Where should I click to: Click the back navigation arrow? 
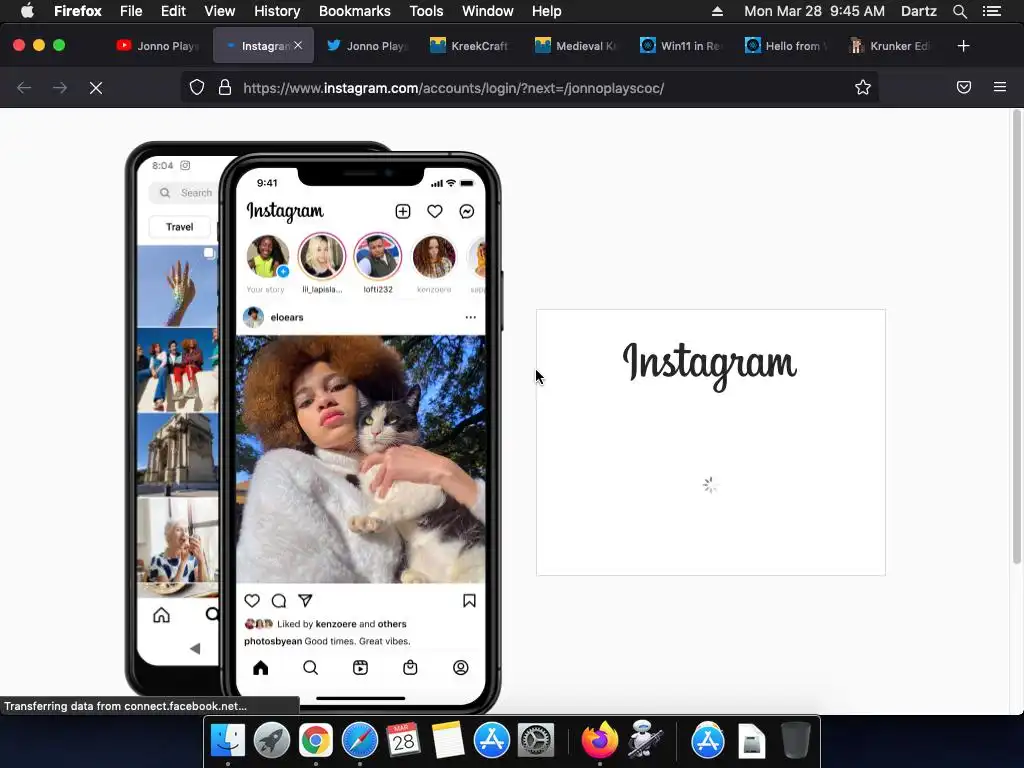(x=24, y=88)
